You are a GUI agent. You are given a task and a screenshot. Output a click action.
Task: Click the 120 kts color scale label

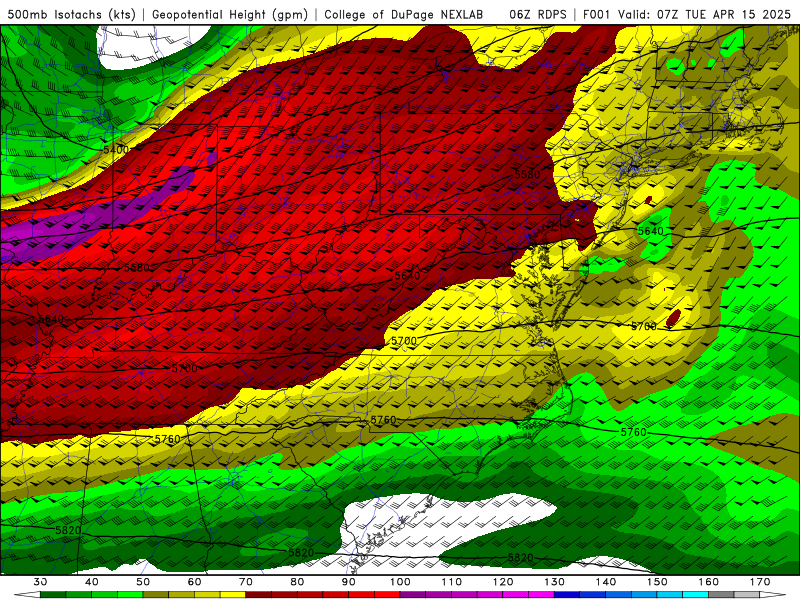point(503,582)
